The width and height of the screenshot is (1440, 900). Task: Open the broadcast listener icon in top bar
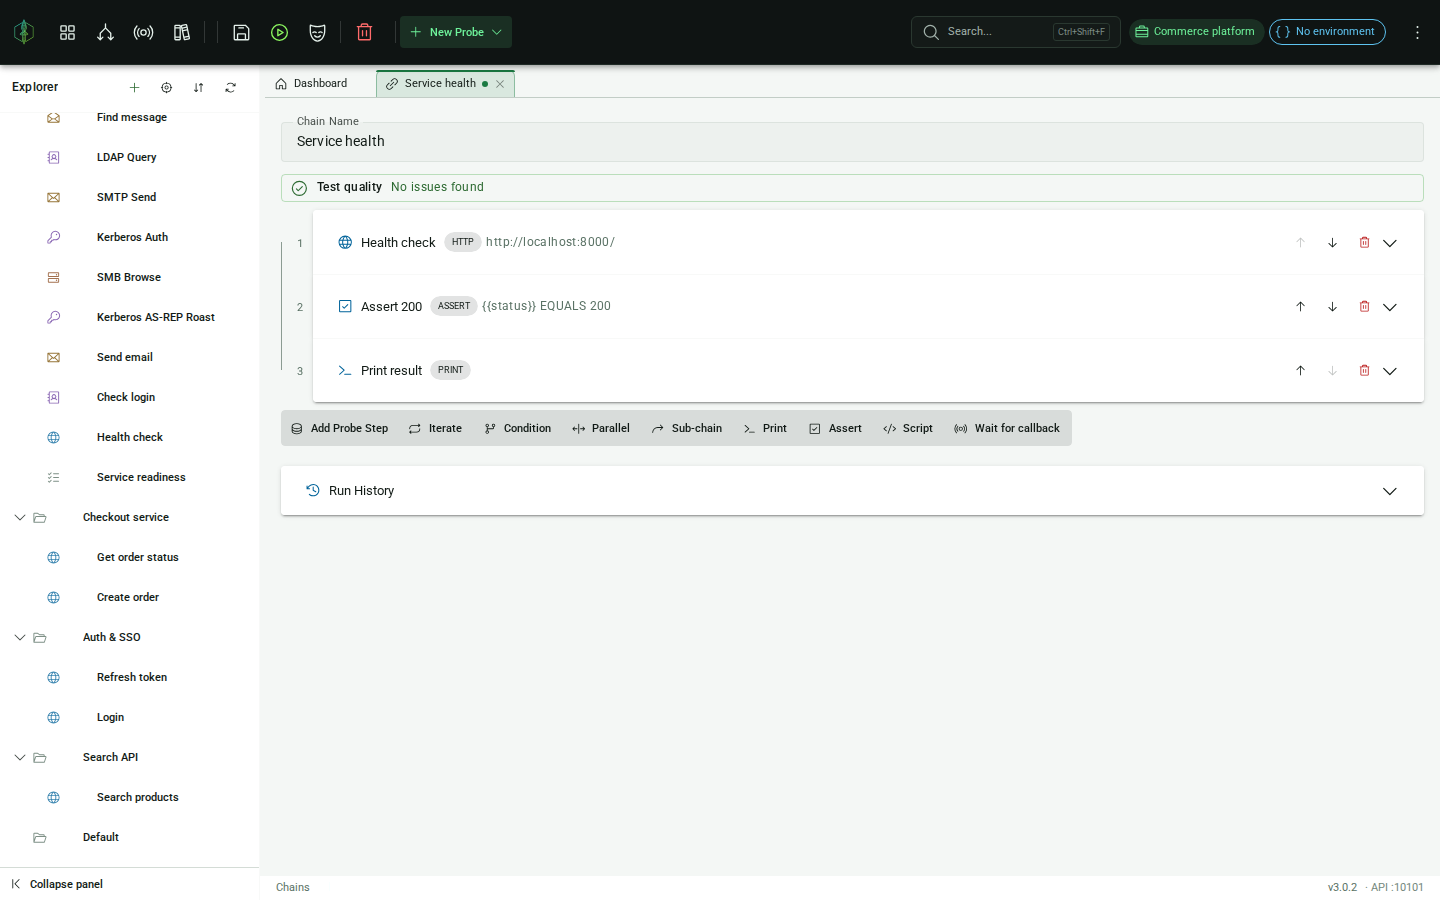point(143,32)
